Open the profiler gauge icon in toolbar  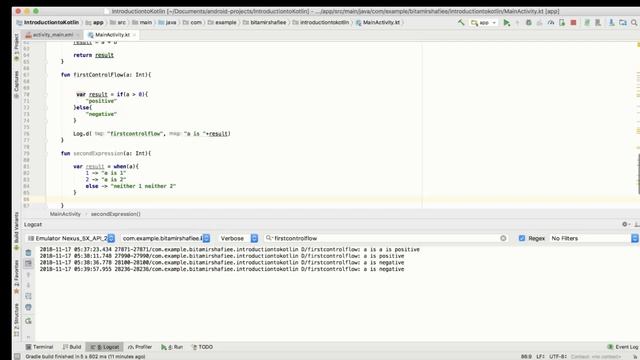coord(551,23)
